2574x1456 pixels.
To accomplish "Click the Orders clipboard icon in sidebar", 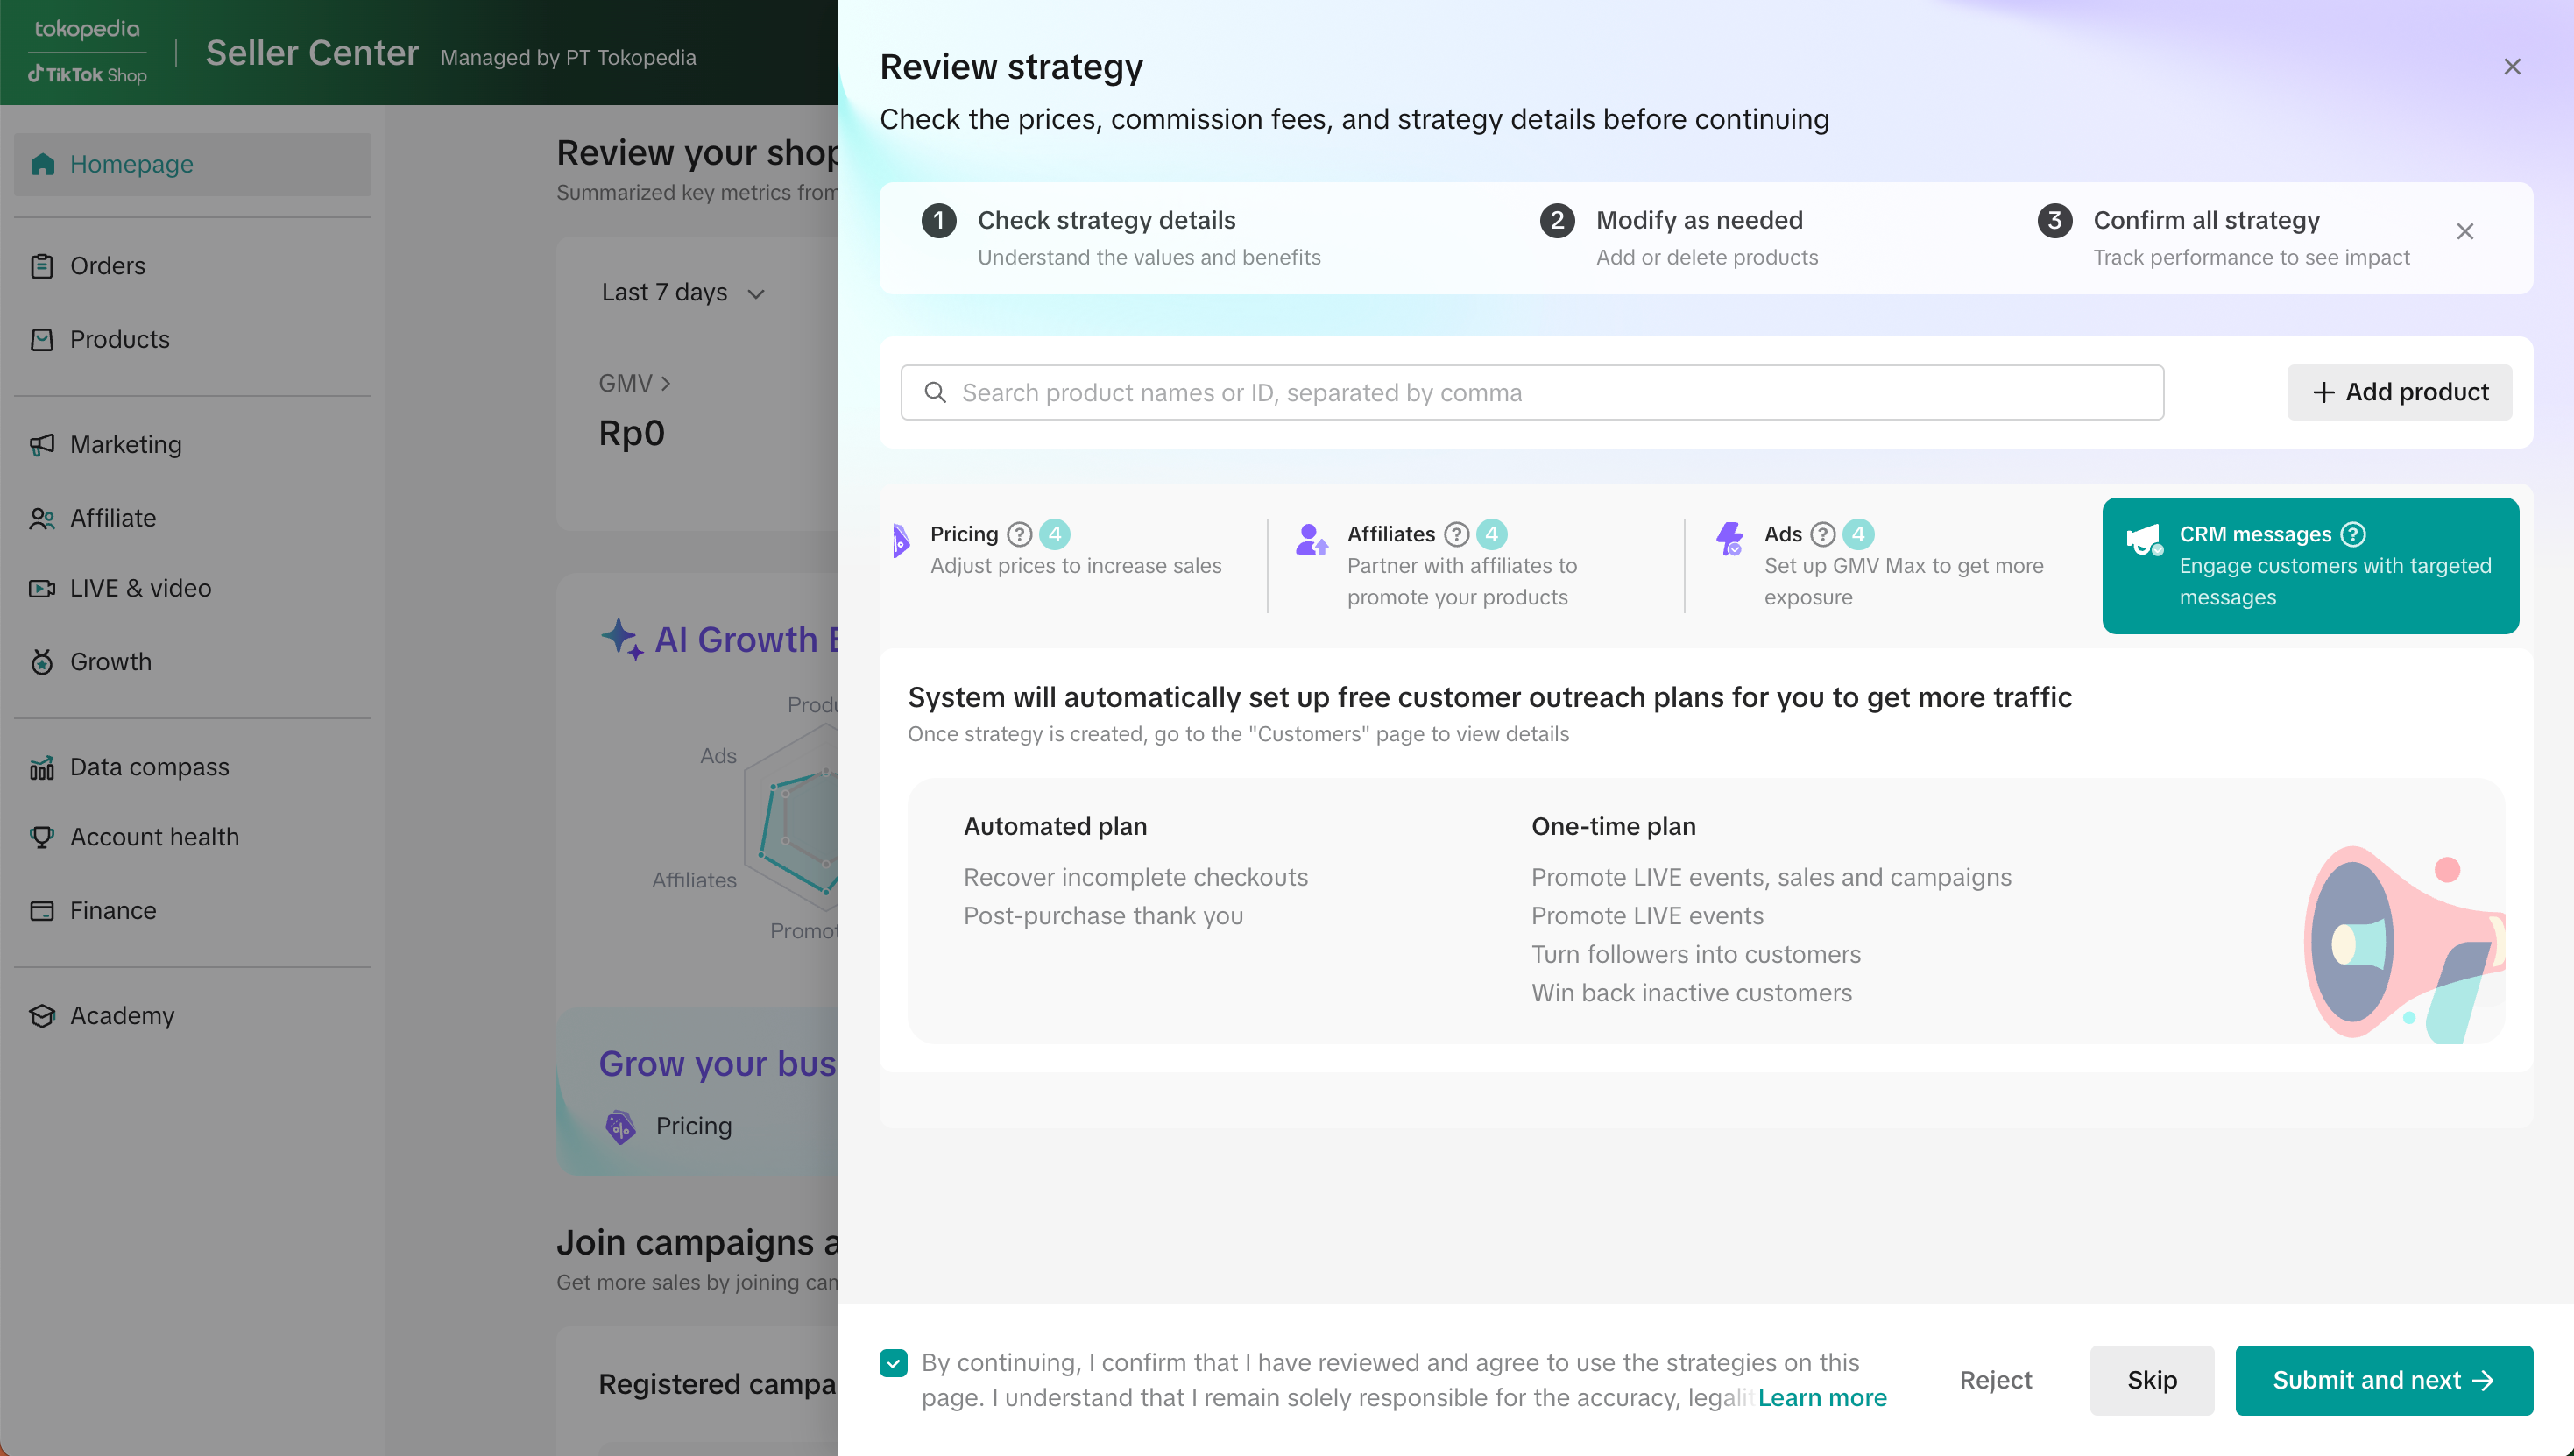I will (42, 266).
